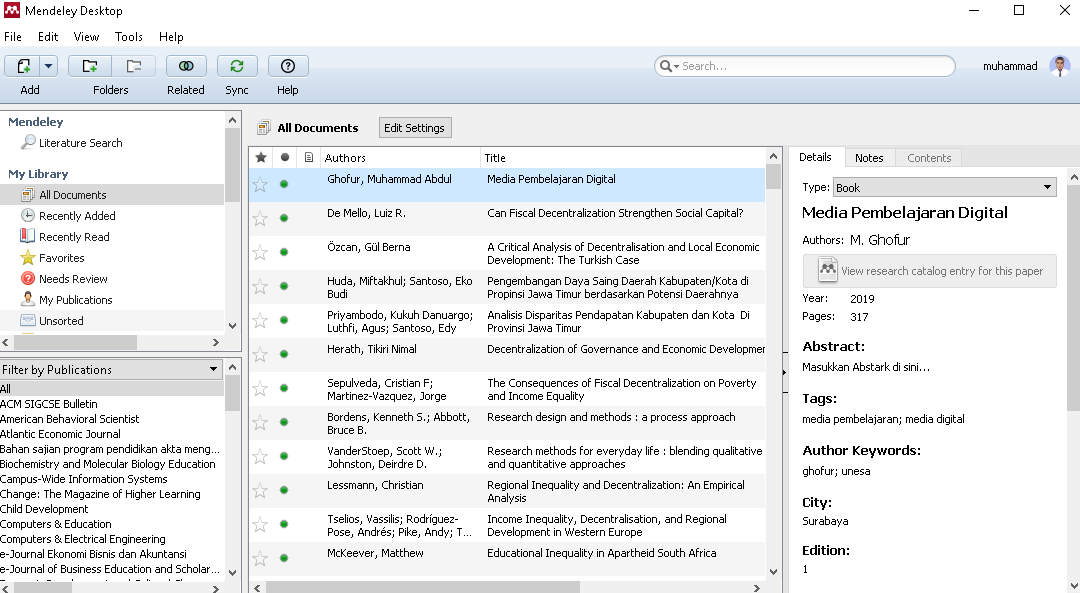Click the remove folder icon
1080x593 pixels.
tap(132, 66)
